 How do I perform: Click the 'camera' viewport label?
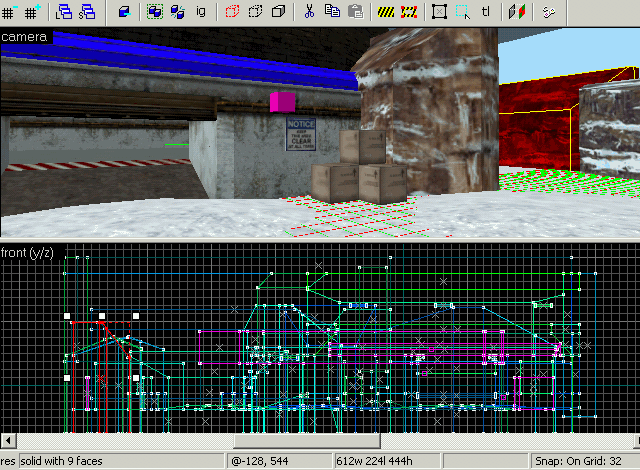click(24, 37)
